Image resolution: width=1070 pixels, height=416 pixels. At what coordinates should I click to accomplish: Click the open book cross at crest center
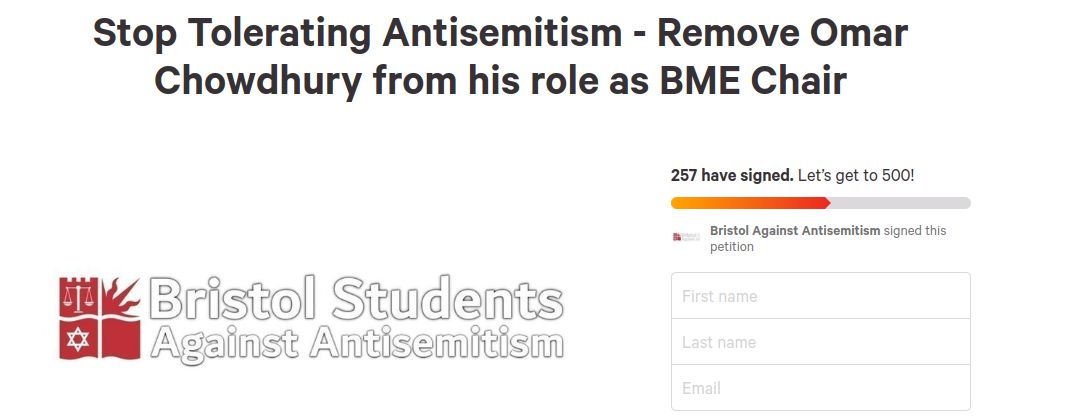click(x=100, y=318)
